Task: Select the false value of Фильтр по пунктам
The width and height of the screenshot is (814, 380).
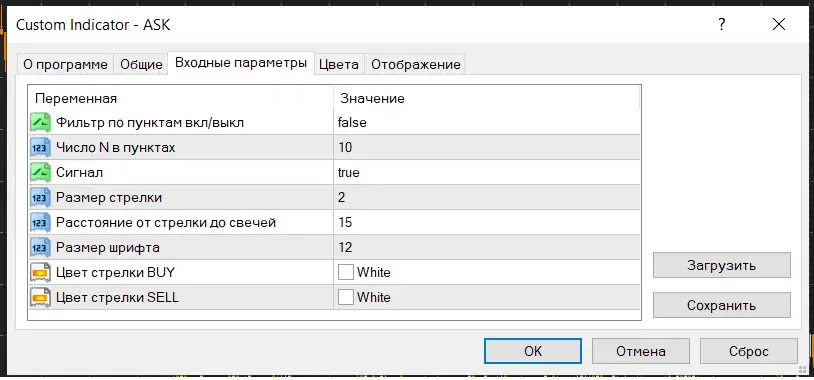Action: click(x=352, y=123)
